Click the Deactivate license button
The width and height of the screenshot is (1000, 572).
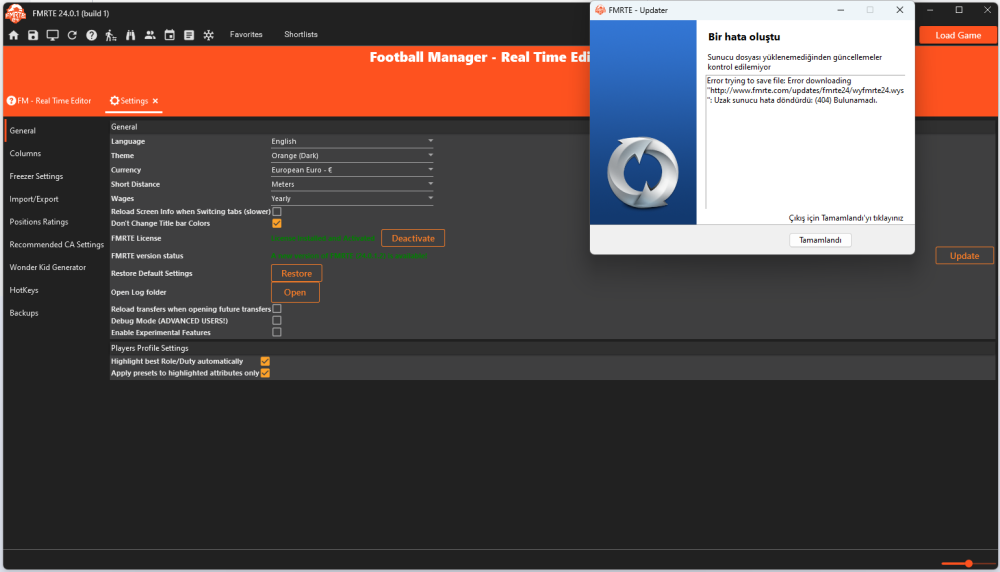(413, 238)
